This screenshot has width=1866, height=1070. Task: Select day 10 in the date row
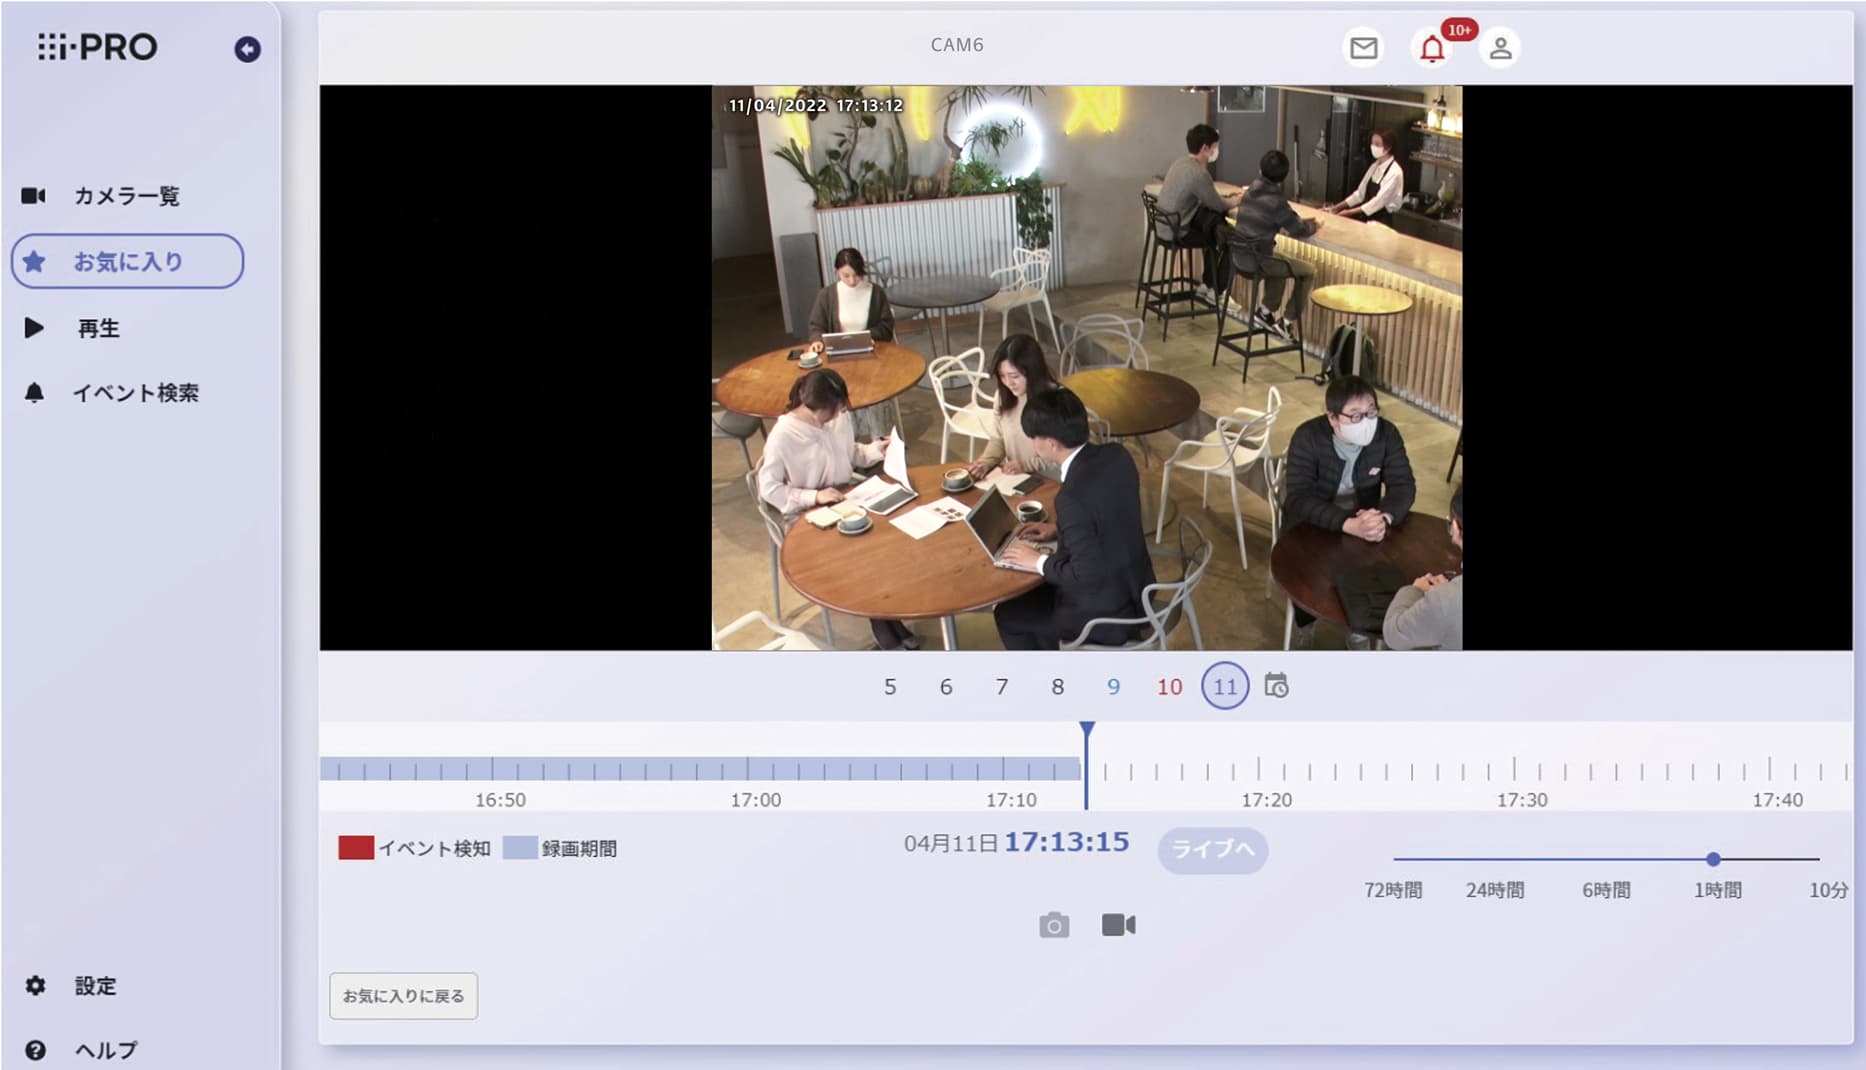[x=1169, y=687]
